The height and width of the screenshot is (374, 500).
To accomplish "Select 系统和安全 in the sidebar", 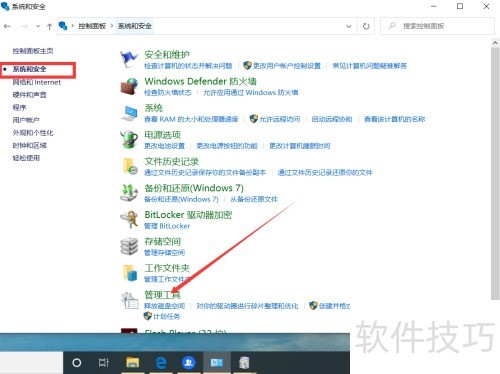I will pos(29,69).
